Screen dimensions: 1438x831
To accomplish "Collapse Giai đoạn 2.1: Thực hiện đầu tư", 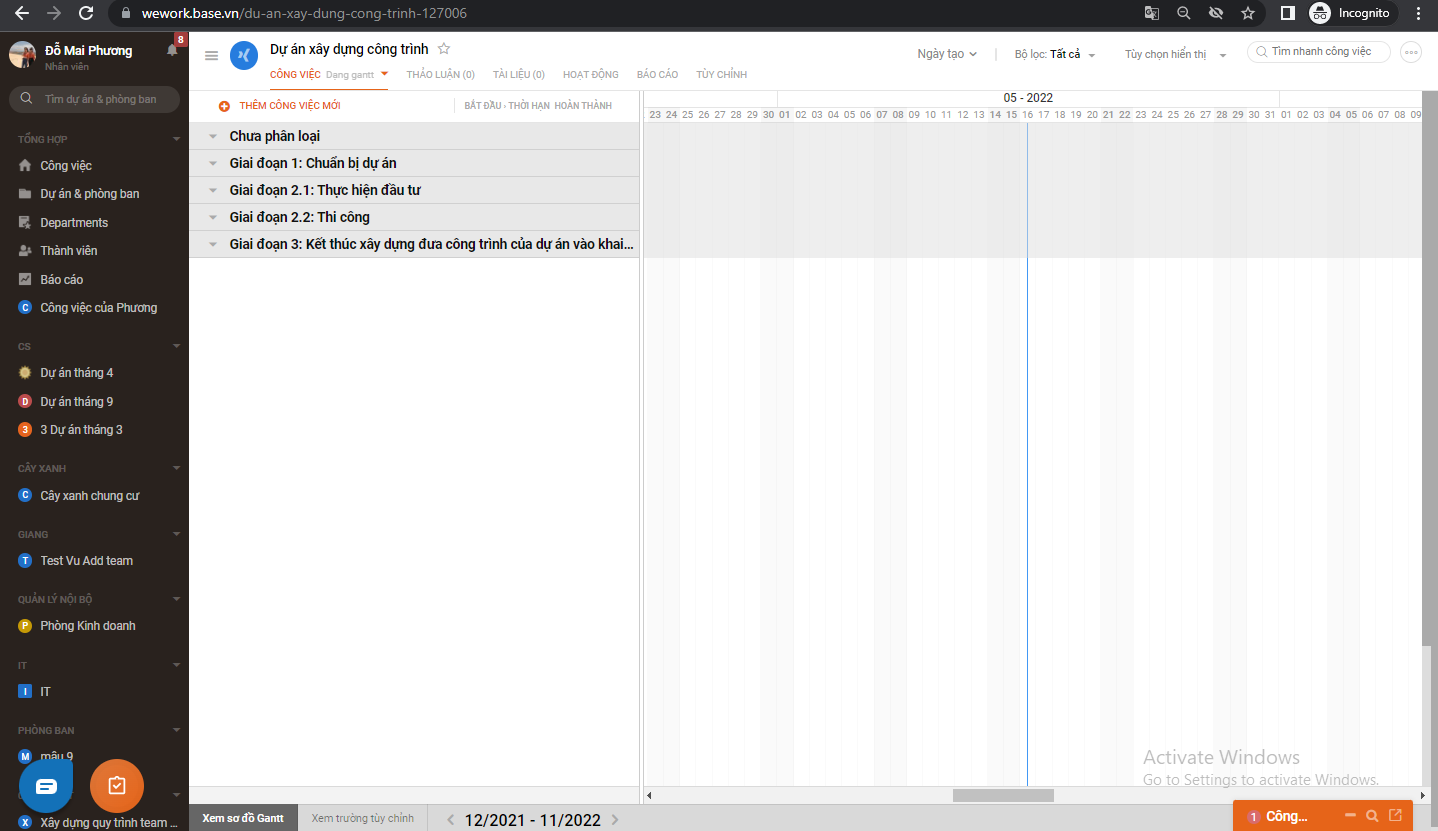I will click(x=212, y=190).
